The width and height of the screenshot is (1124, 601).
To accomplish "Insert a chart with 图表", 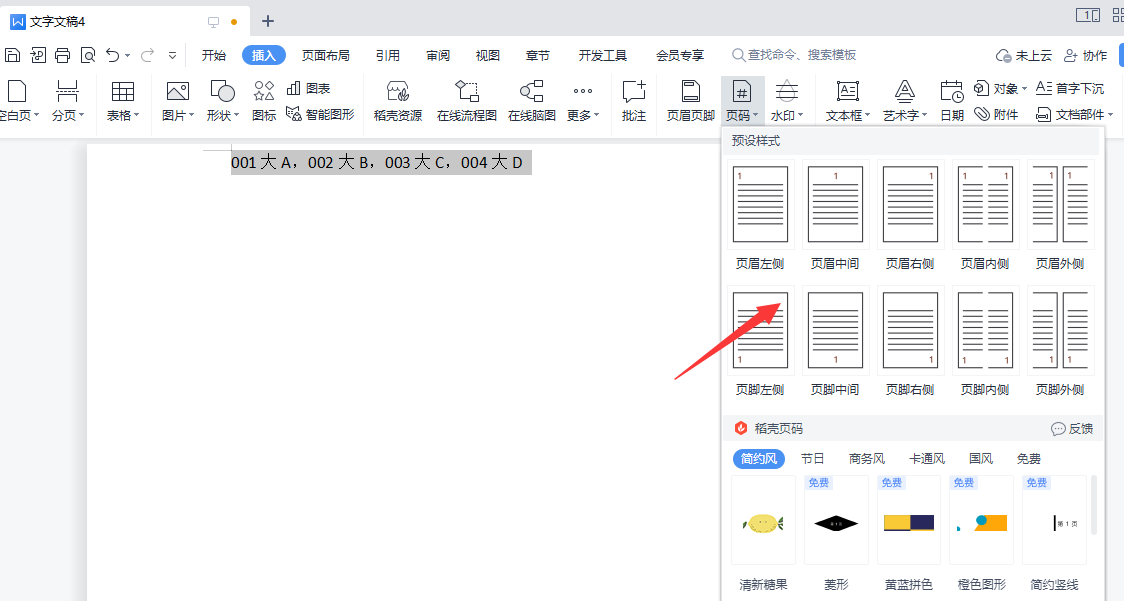I will (308, 88).
